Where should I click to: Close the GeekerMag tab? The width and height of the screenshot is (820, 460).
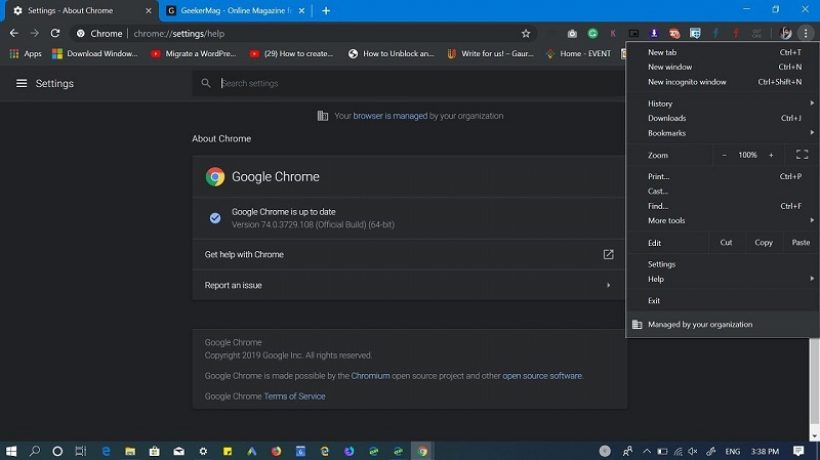pos(302,10)
